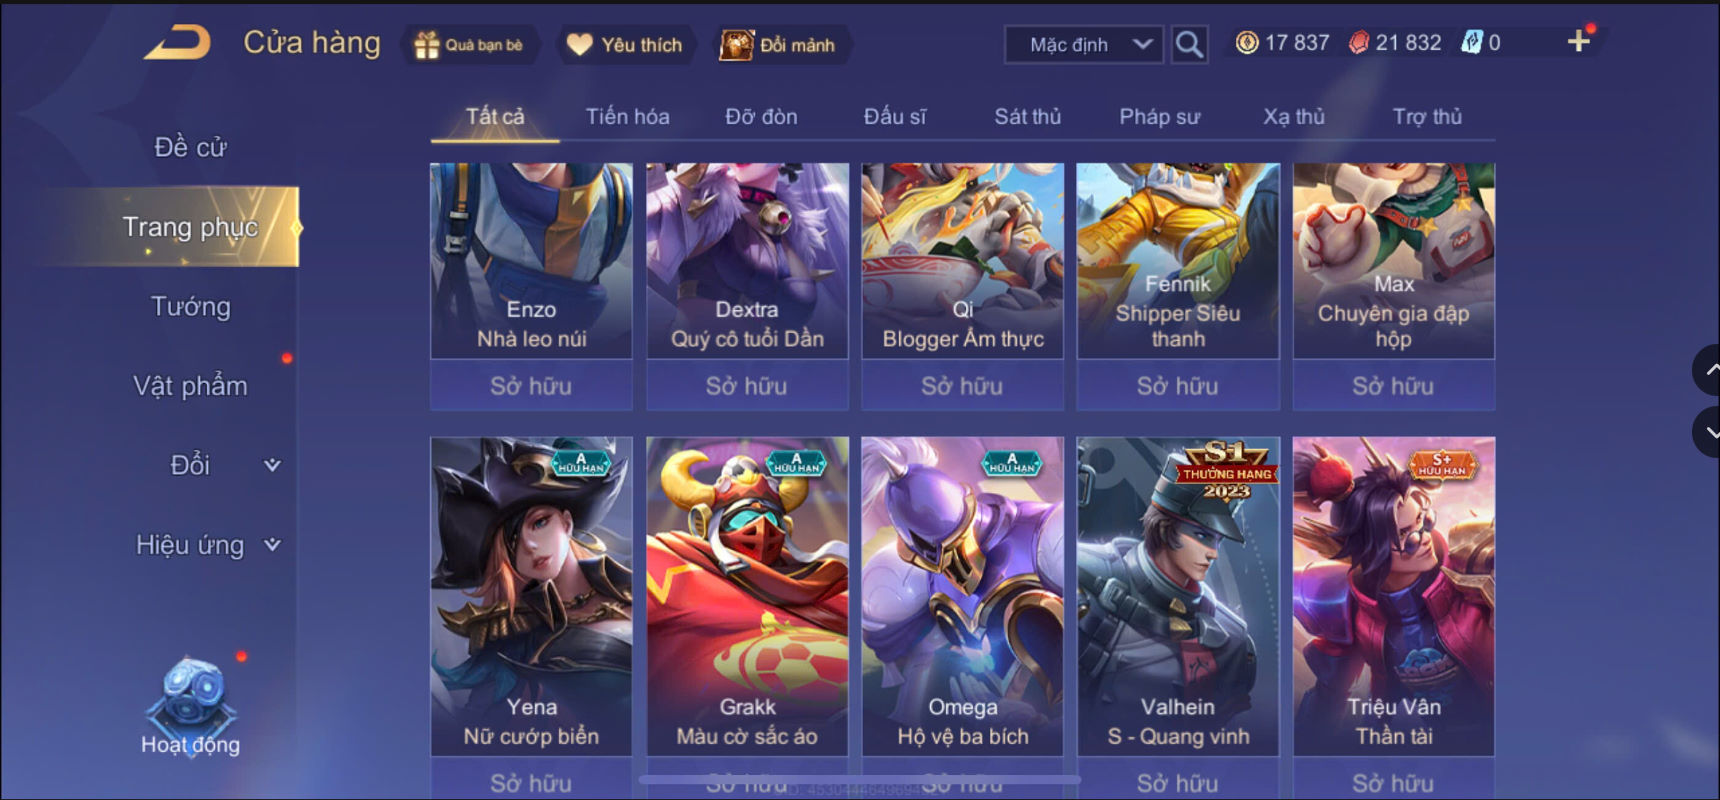Switch to the Pháp sư tab

coord(1159,117)
